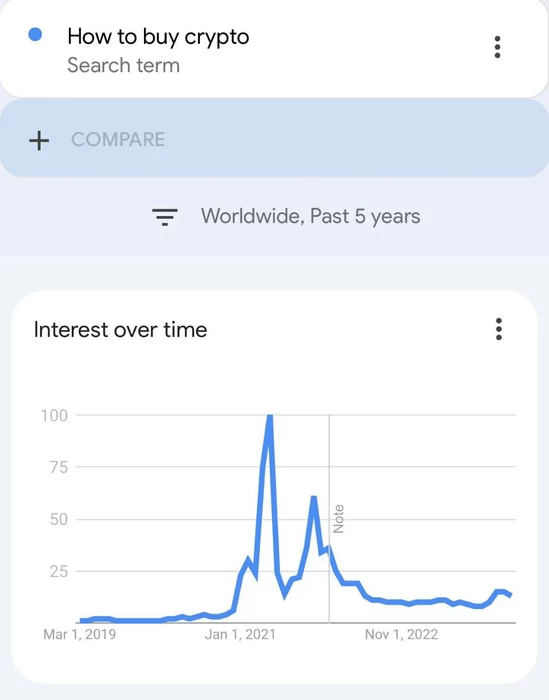This screenshot has width=549, height=700.
Task: Click the Note marker on the chart
Action: click(x=338, y=519)
